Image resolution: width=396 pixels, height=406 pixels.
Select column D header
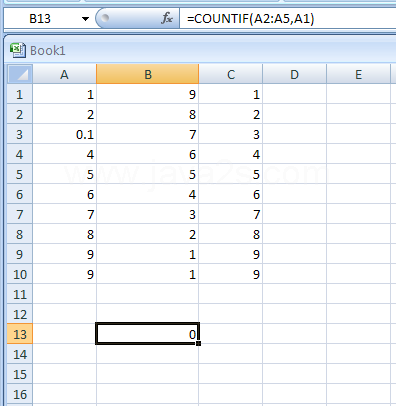pos(294,74)
